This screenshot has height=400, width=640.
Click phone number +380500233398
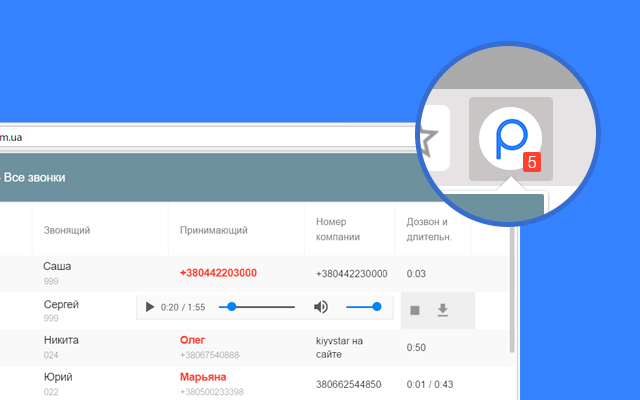click(x=211, y=392)
